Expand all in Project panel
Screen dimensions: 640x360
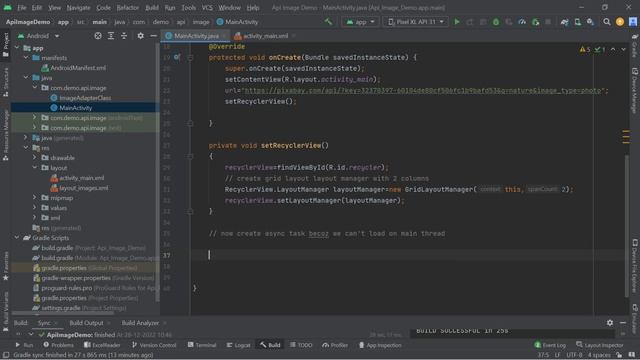pos(111,36)
